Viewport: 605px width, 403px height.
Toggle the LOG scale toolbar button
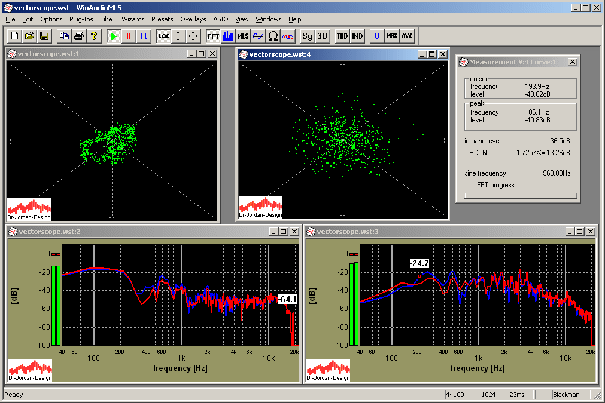[x=164, y=35]
